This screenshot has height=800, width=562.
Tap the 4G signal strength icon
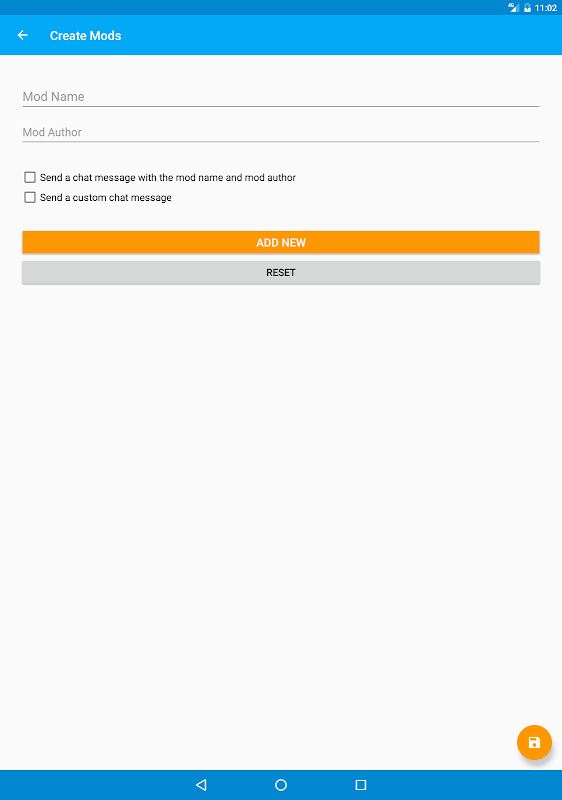point(514,8)
